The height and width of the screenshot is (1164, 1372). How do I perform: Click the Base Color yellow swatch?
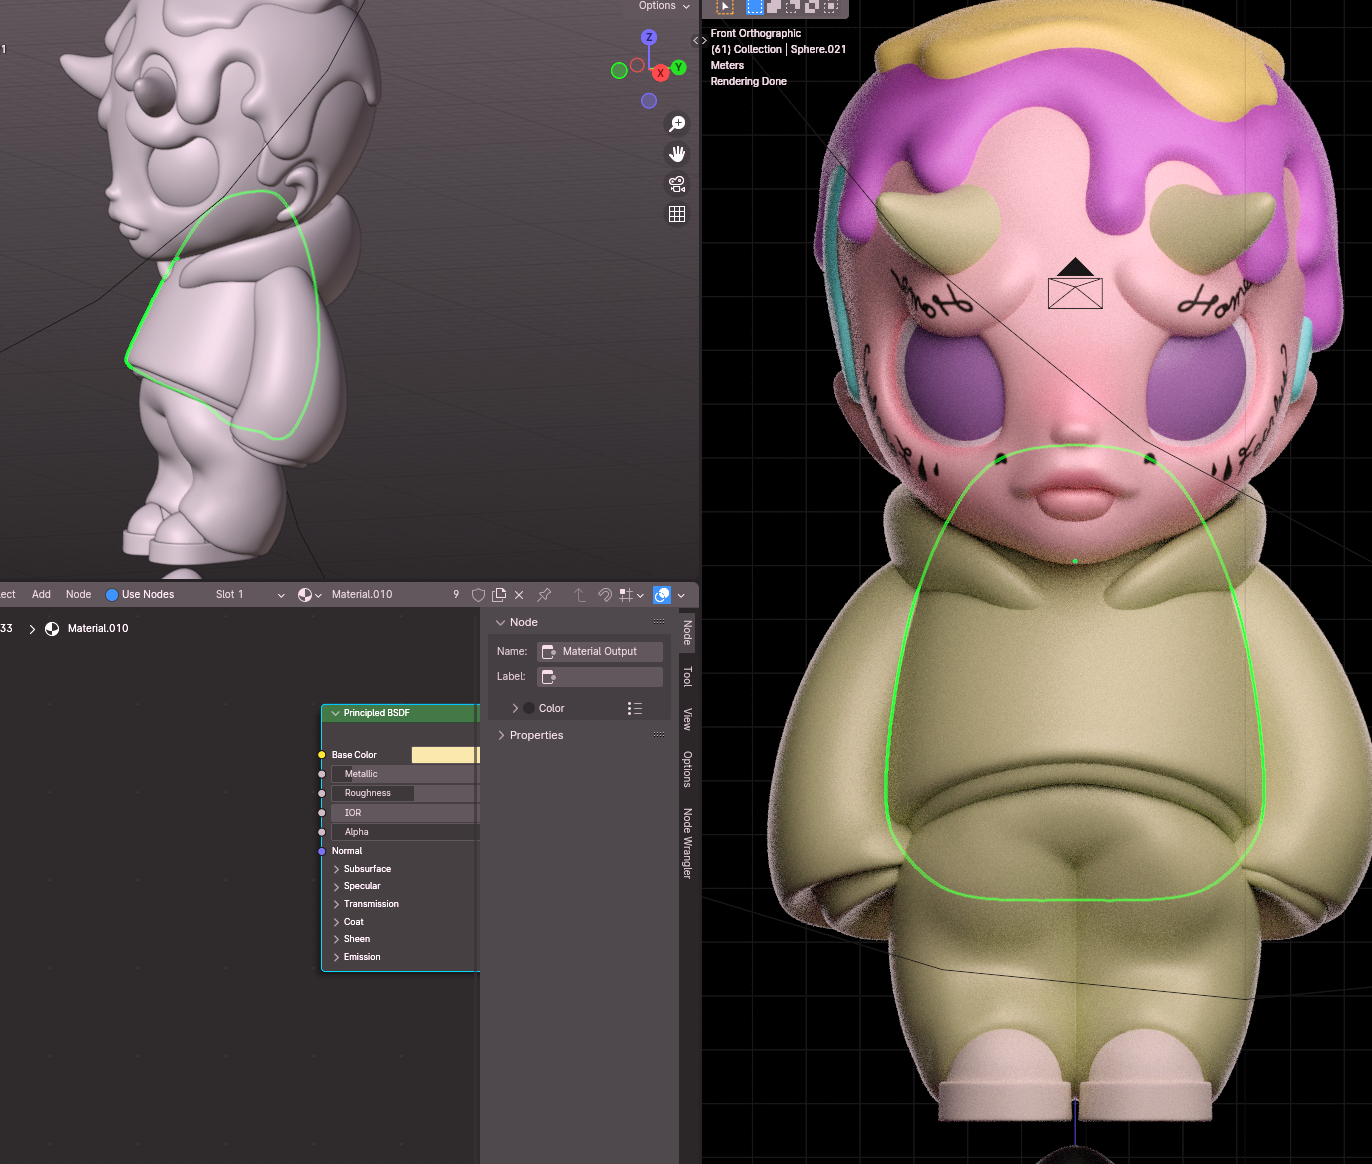pos(444,755)
